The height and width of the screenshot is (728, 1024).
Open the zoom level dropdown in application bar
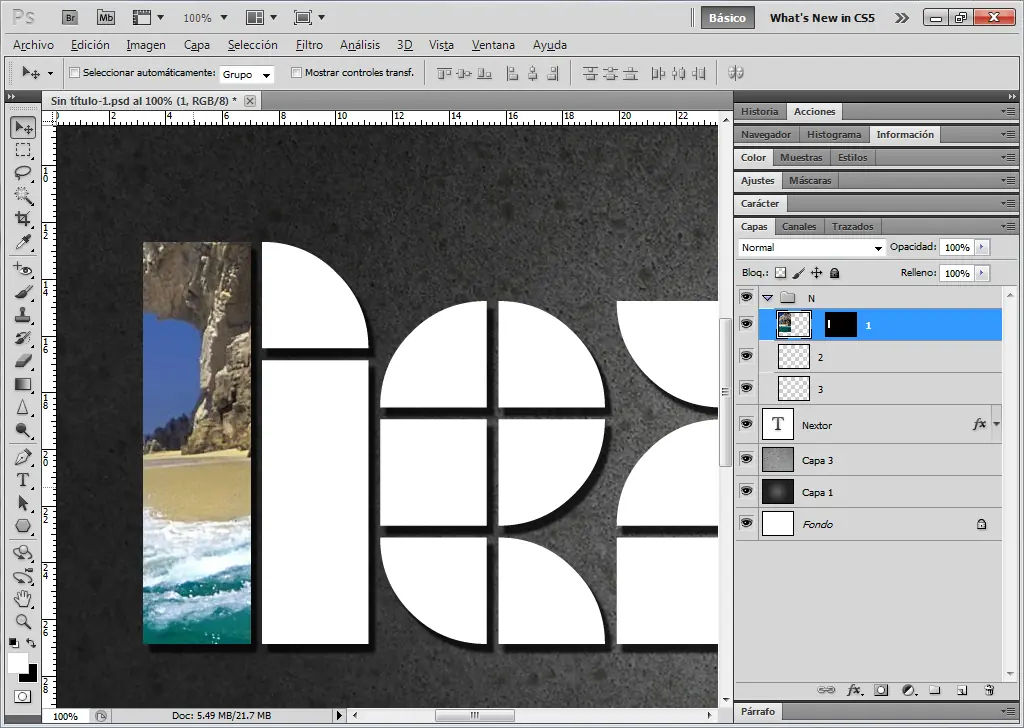pos(204,17)
